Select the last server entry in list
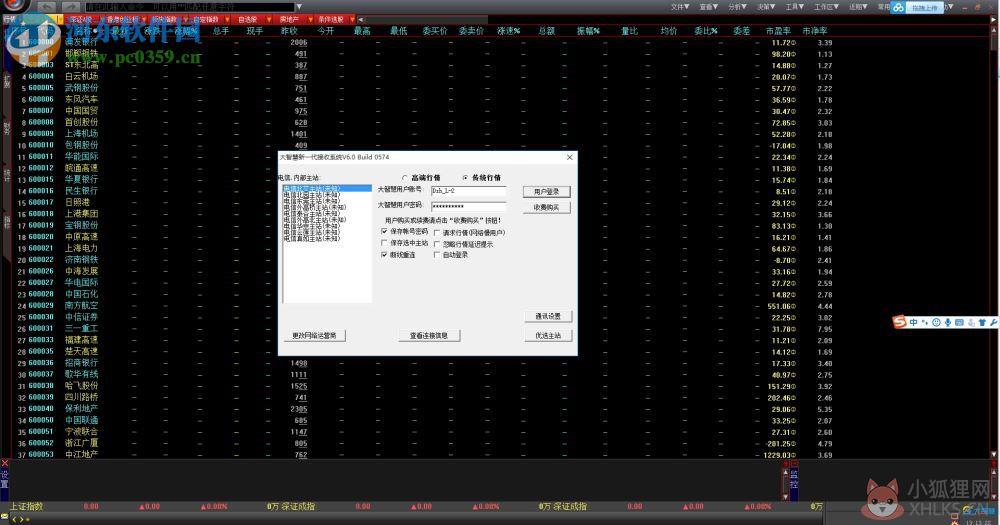1000x525 pixels. click(327, 239)
